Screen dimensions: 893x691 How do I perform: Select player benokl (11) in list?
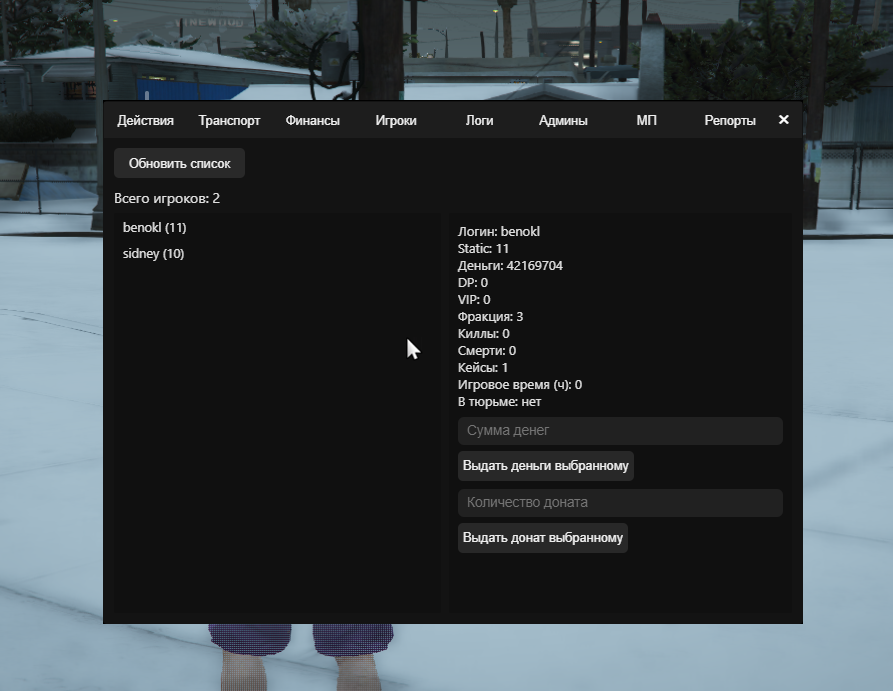[154, 228]
